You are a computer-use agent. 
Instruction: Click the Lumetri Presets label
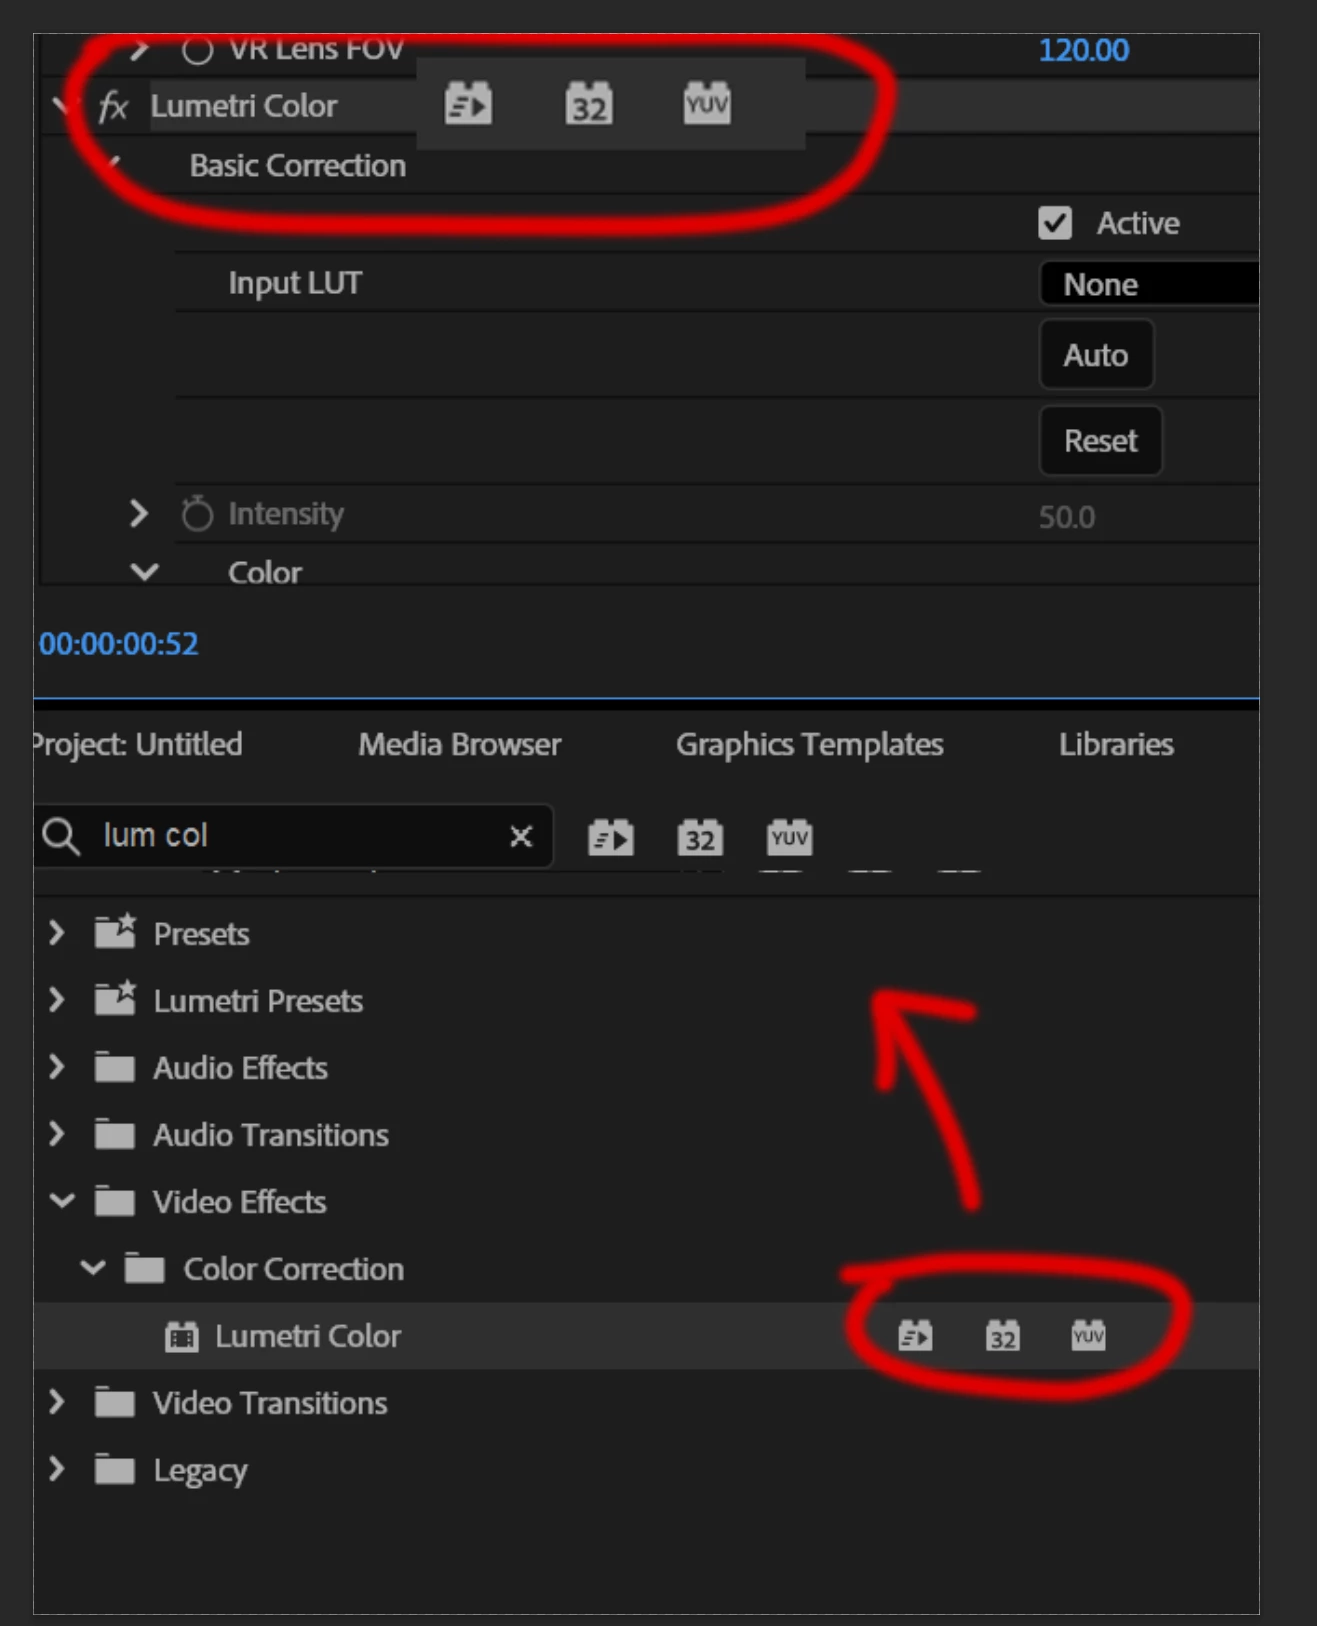[x=258, y=1001]
